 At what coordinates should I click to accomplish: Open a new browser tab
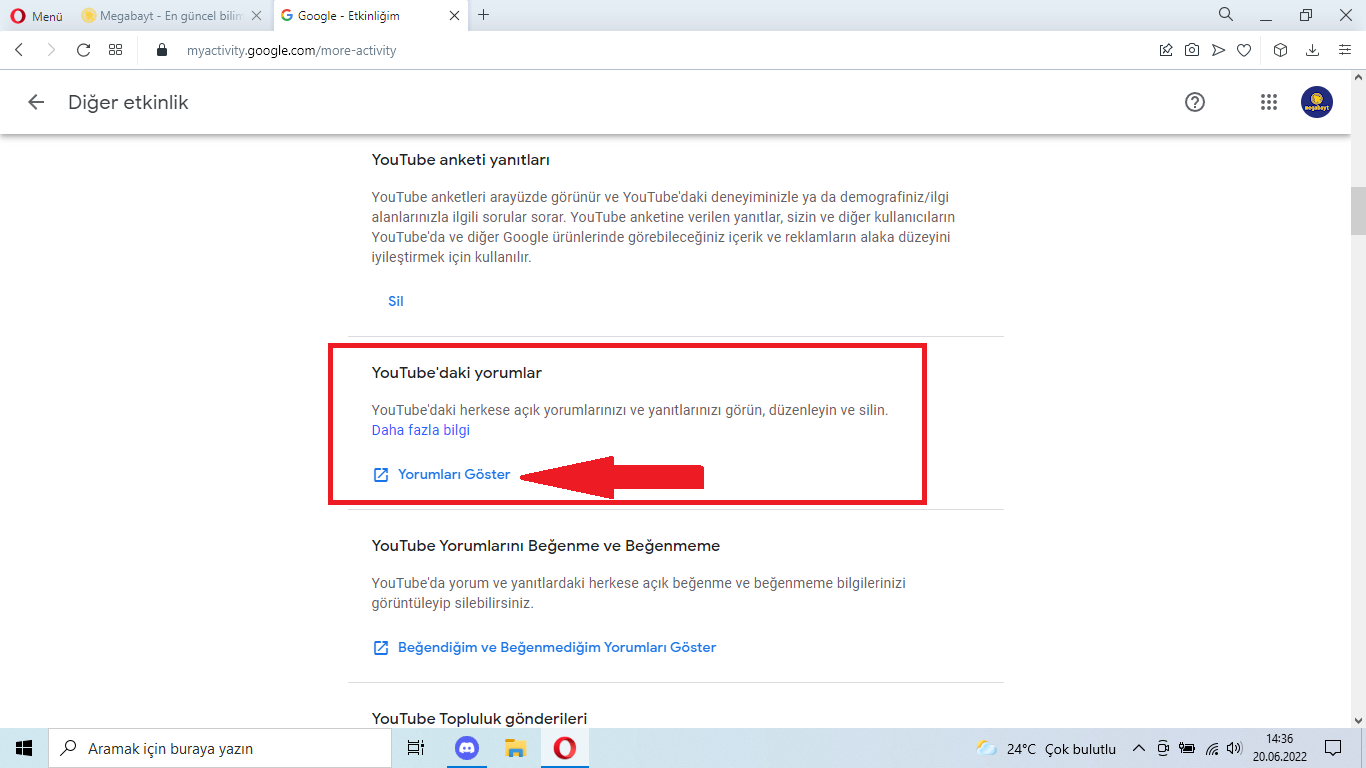(x=484, y=15)
